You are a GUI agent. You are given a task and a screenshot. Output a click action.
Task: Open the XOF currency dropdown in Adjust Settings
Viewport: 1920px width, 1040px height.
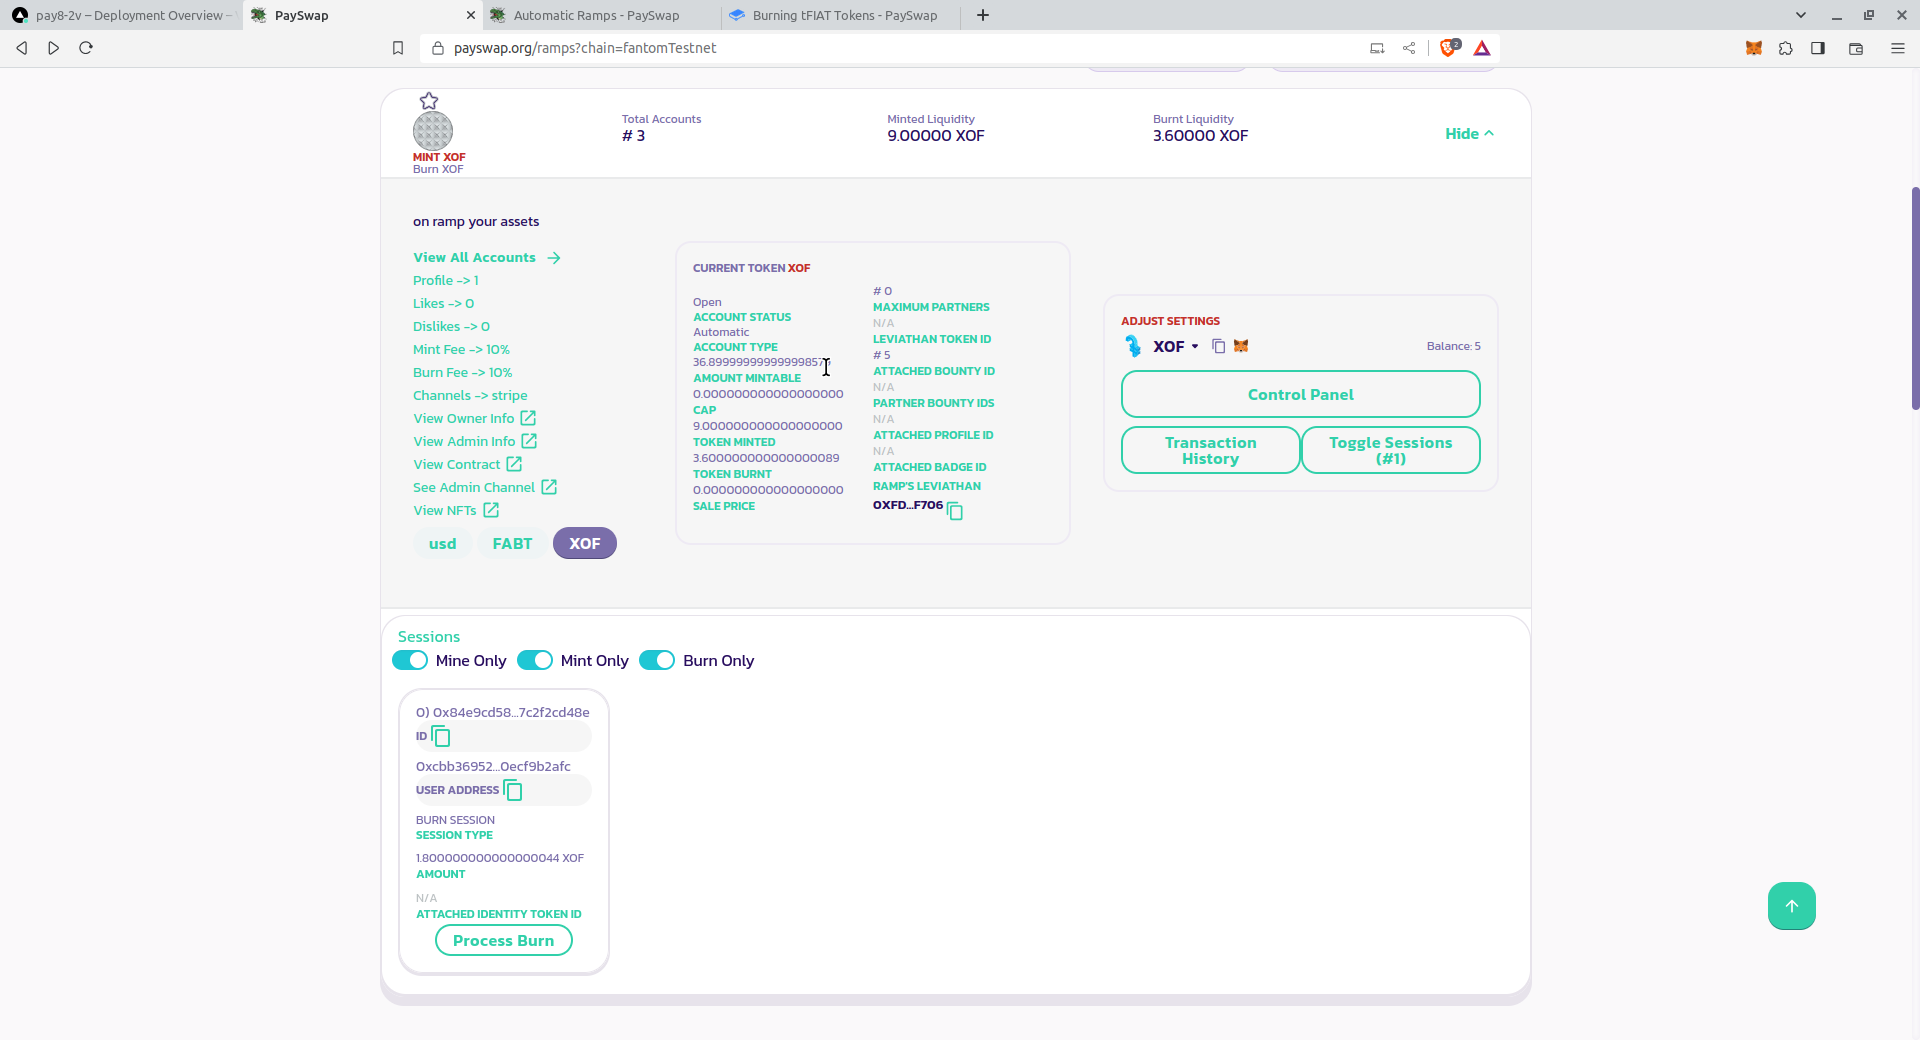click(x=1176, y=347)
